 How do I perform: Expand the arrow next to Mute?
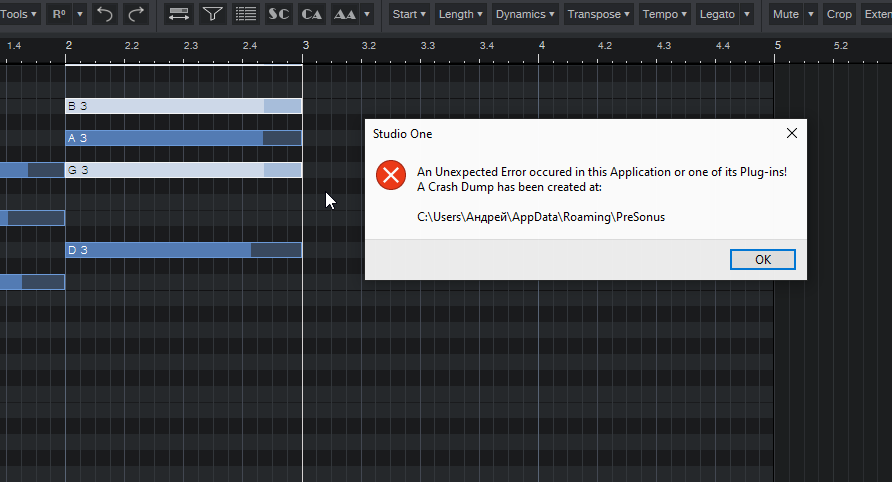point(811,14)
